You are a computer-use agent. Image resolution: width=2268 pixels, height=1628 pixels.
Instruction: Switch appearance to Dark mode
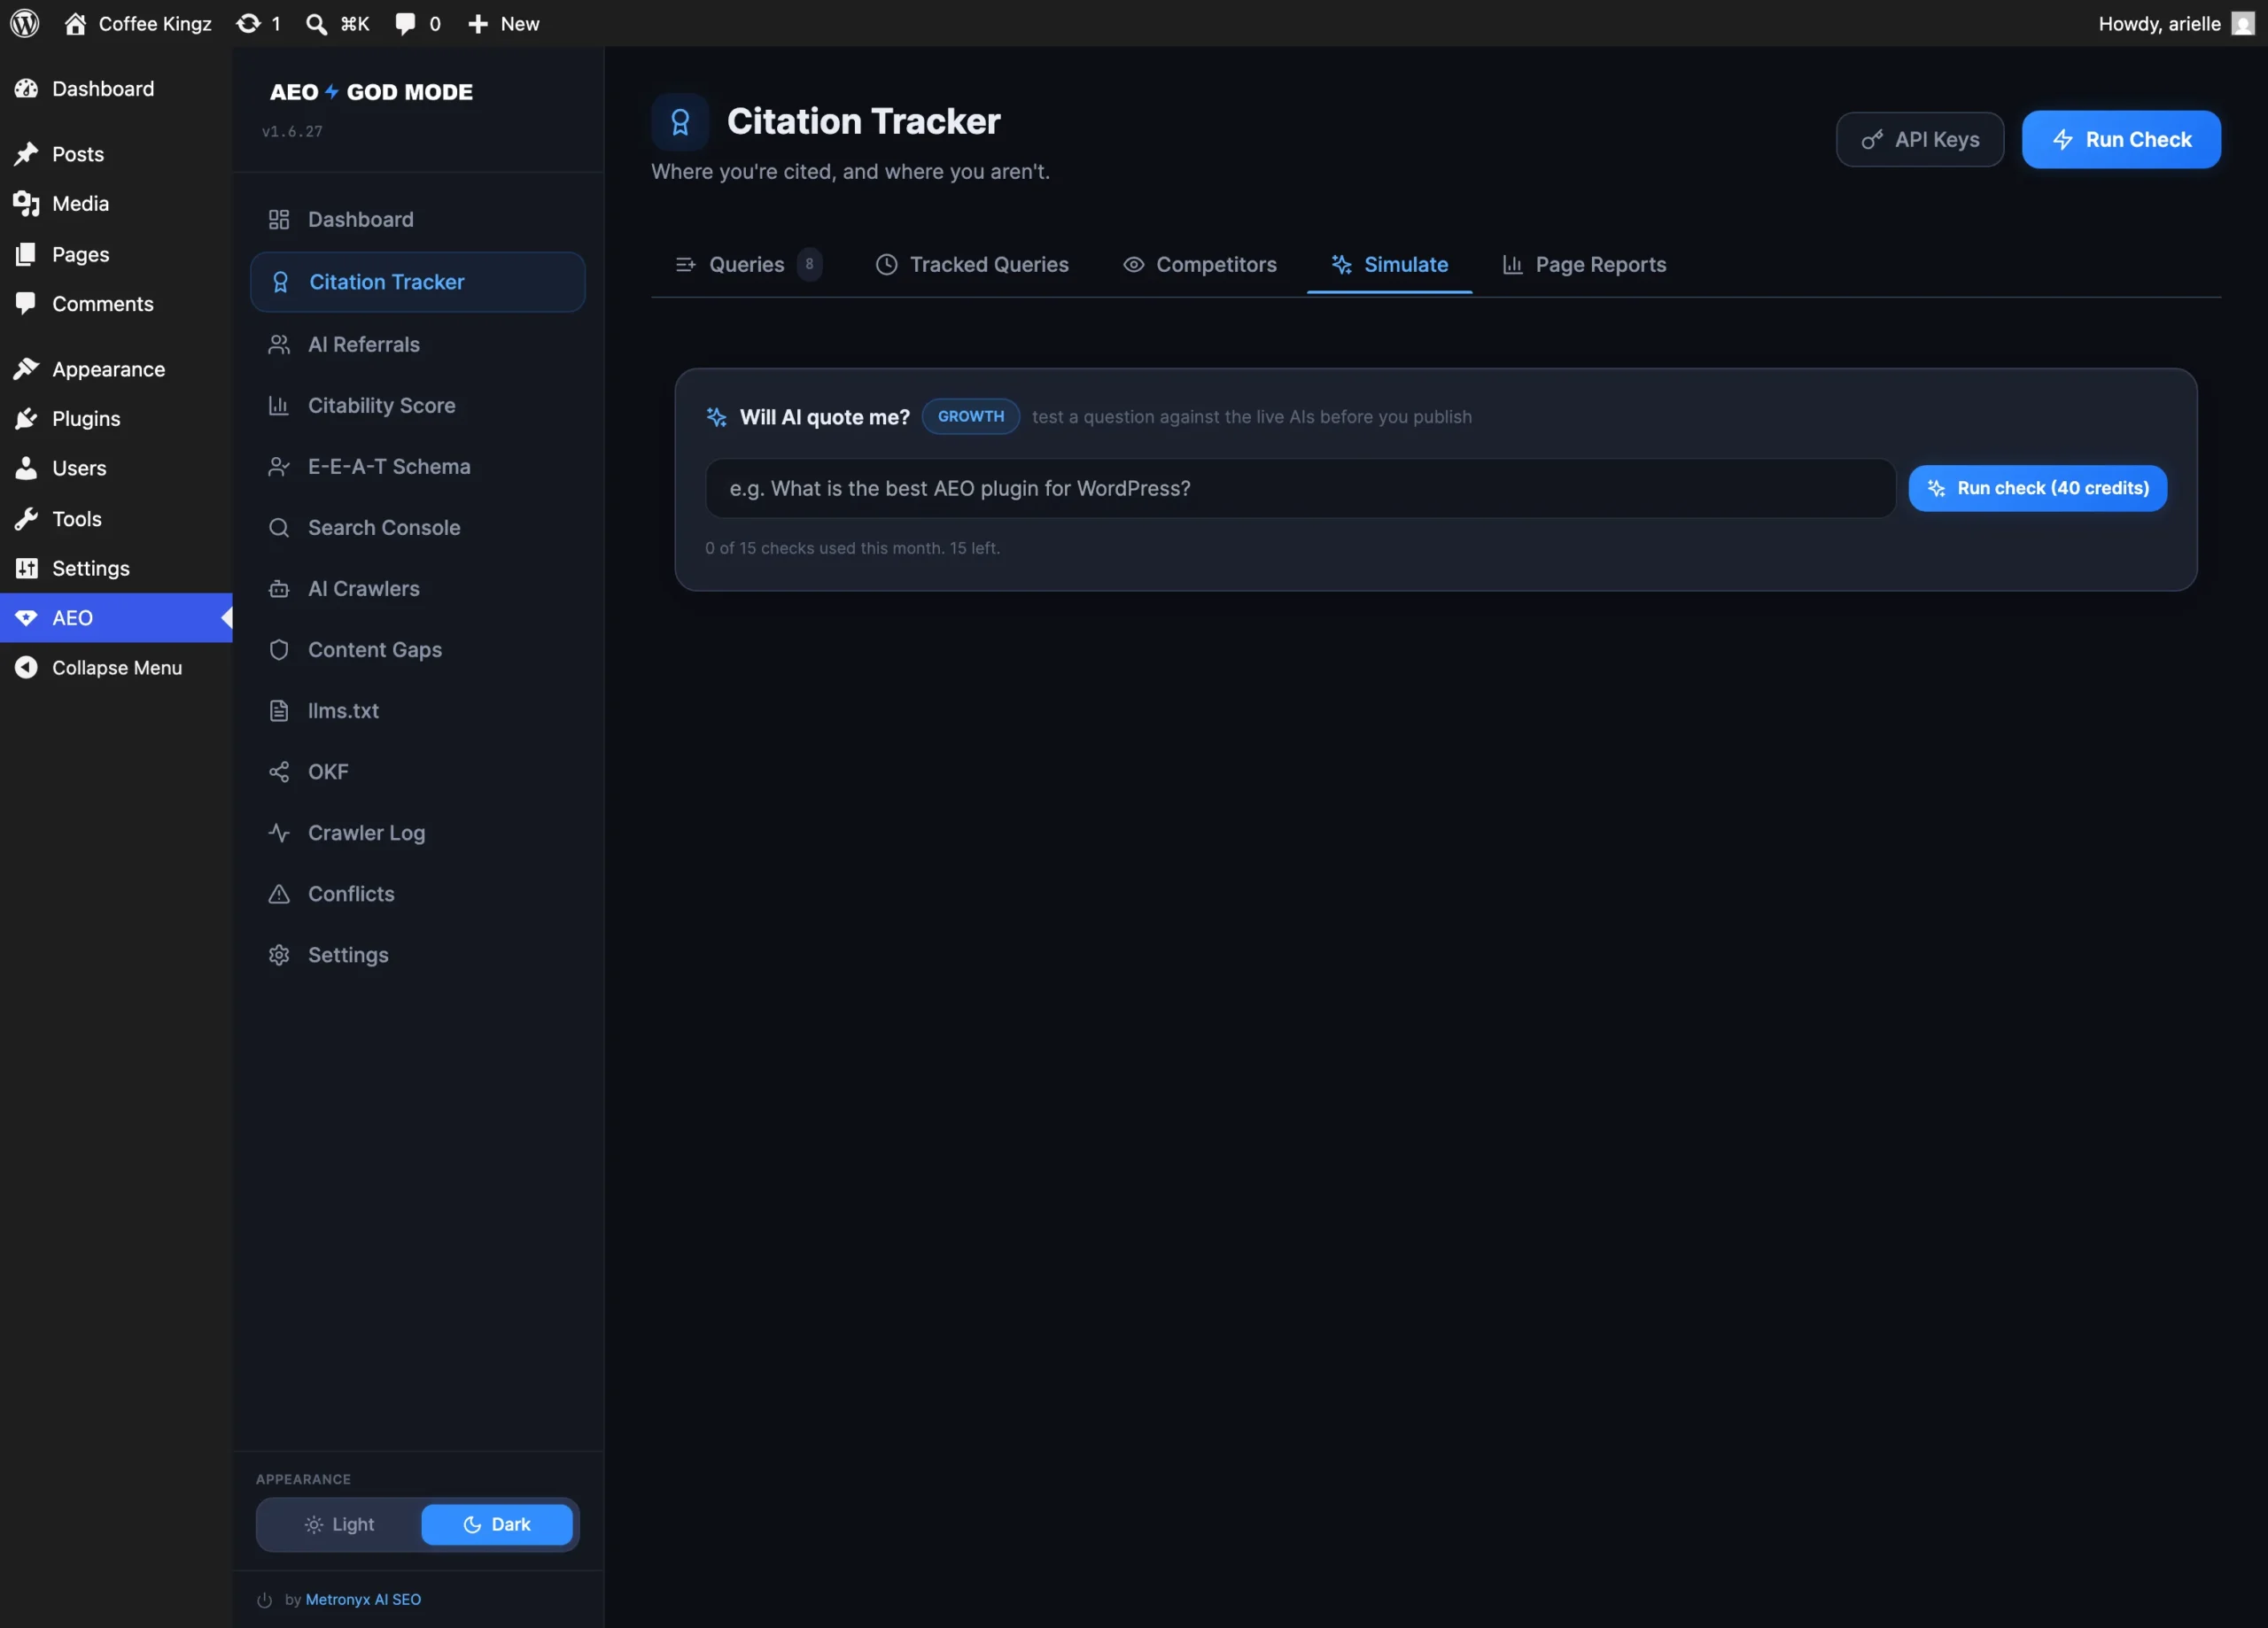point(497,1524)
